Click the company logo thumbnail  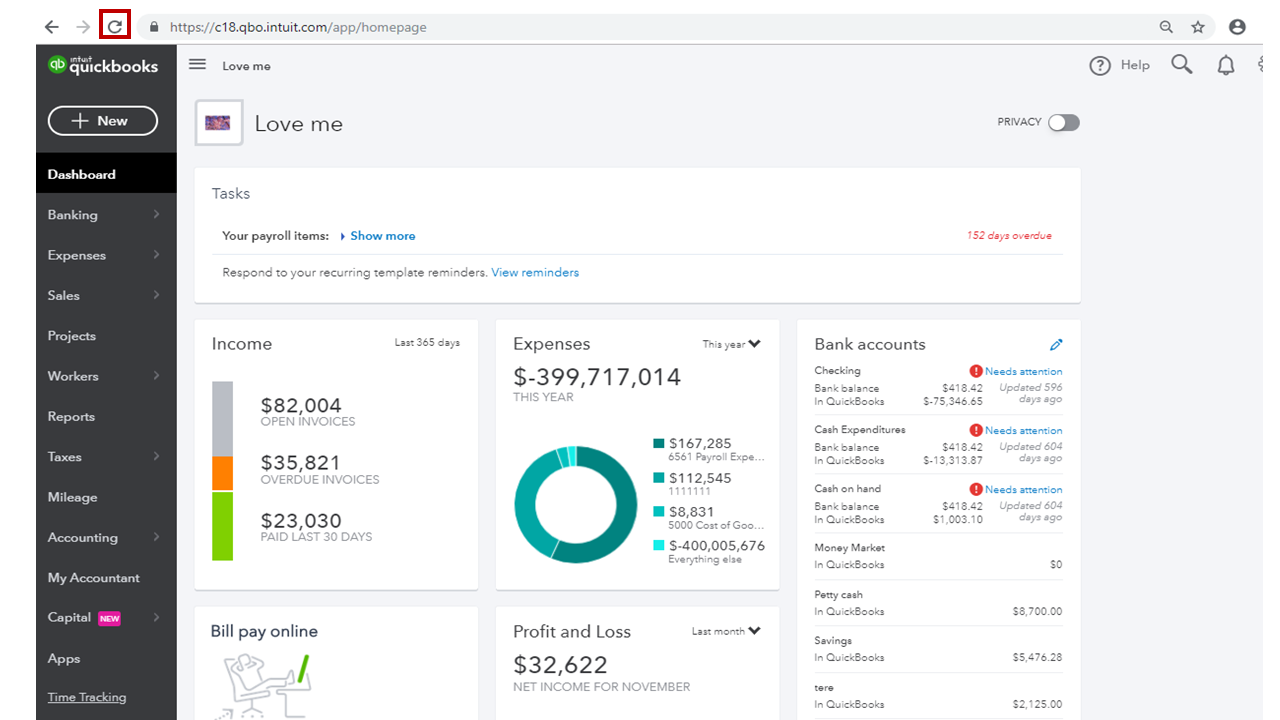tap(219, 123)
